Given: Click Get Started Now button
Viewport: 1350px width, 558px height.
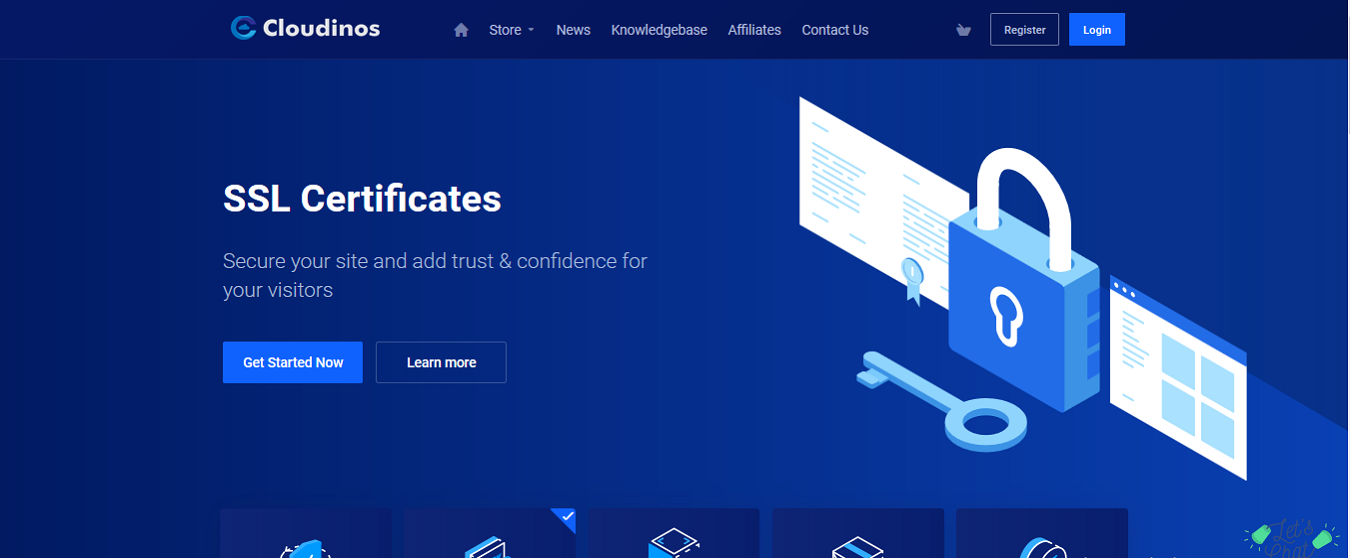Looking at the screenshot, I should coord(293,362).
